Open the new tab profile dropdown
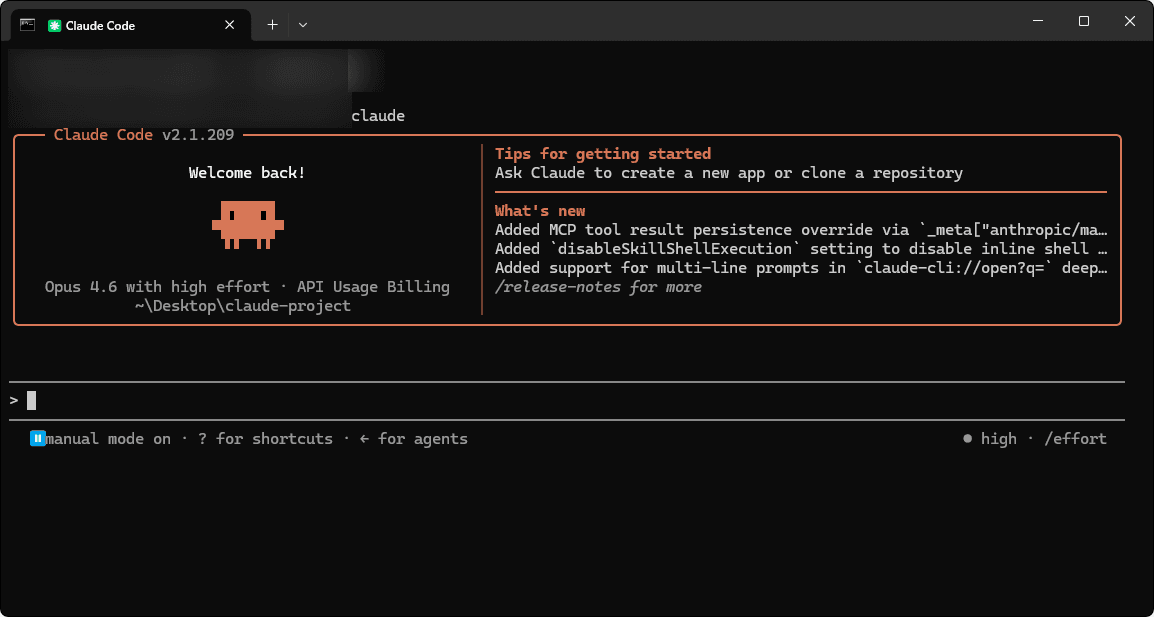 302,25
